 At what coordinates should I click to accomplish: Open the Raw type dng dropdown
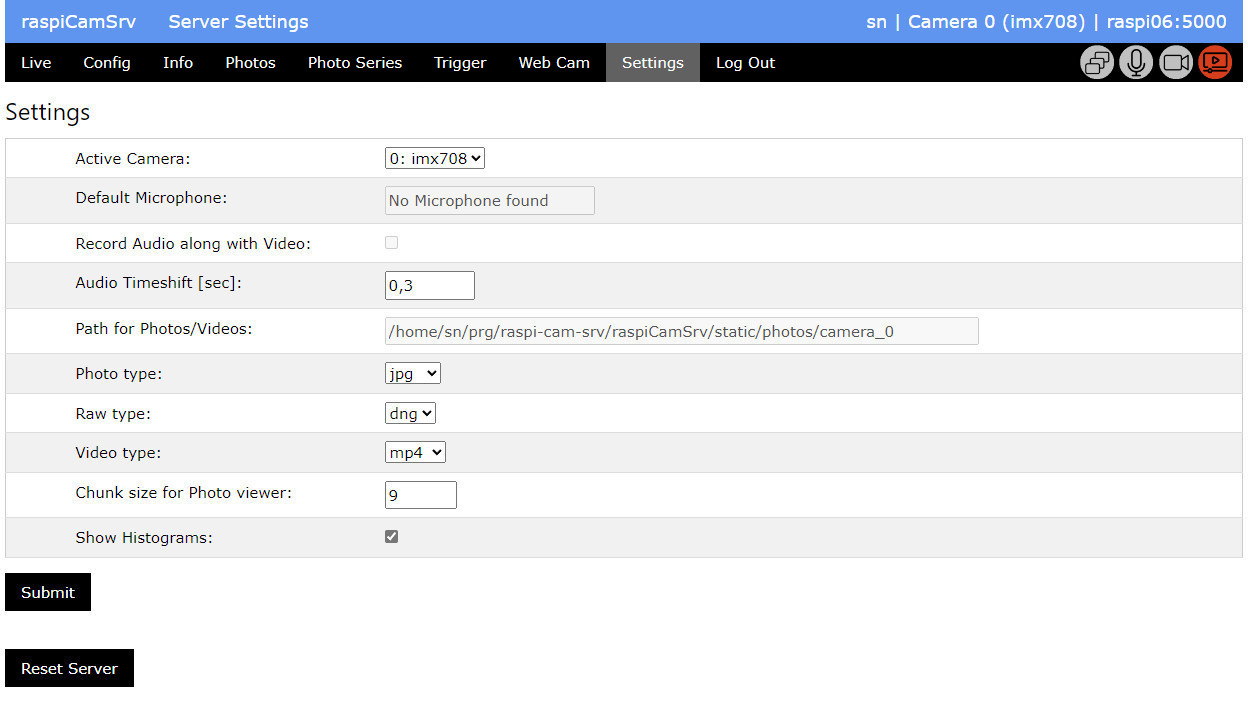click(410, 413)
